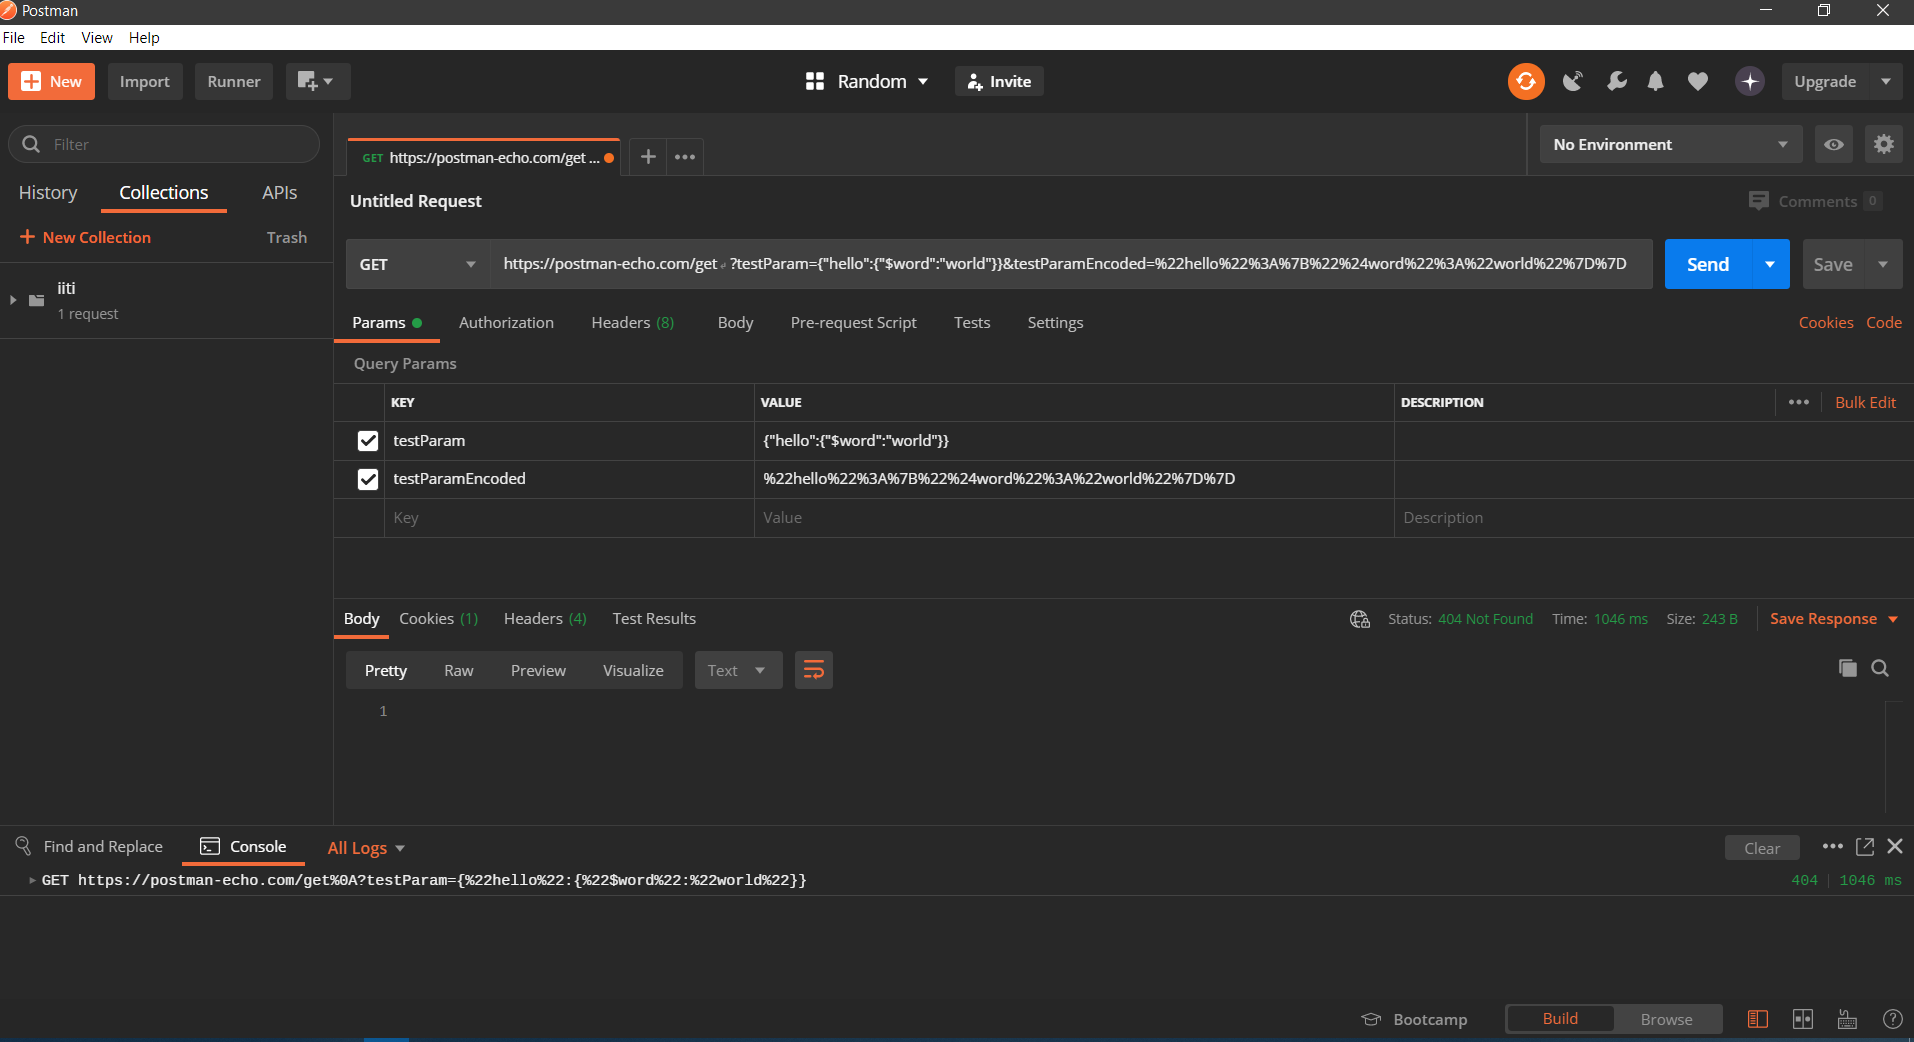This screenshot has height=1042, width=1914.
Task: Copy response body to clipboard
Action: [x=1847, y=668]
